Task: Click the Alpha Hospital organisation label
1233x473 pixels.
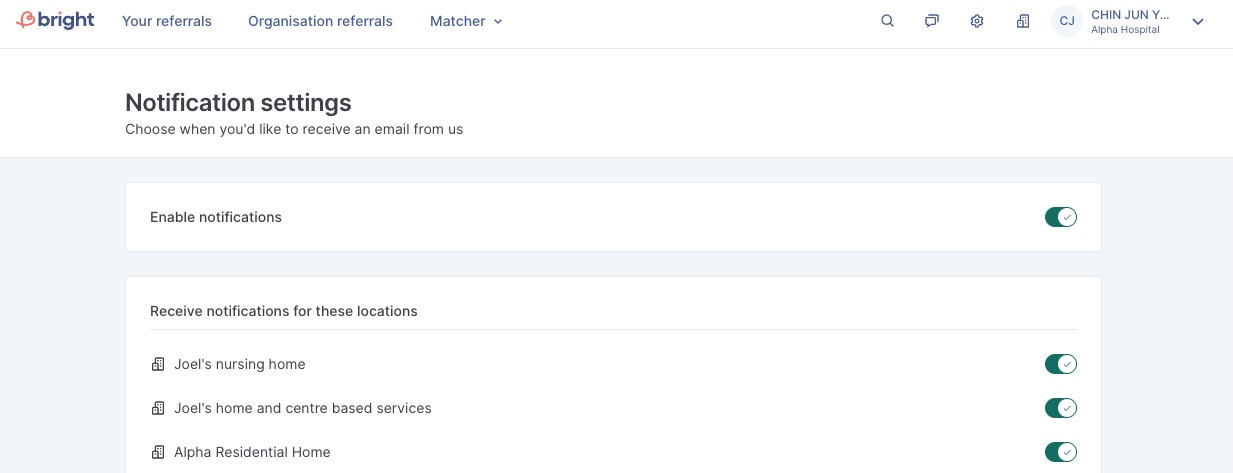Action: [1125, 30]
